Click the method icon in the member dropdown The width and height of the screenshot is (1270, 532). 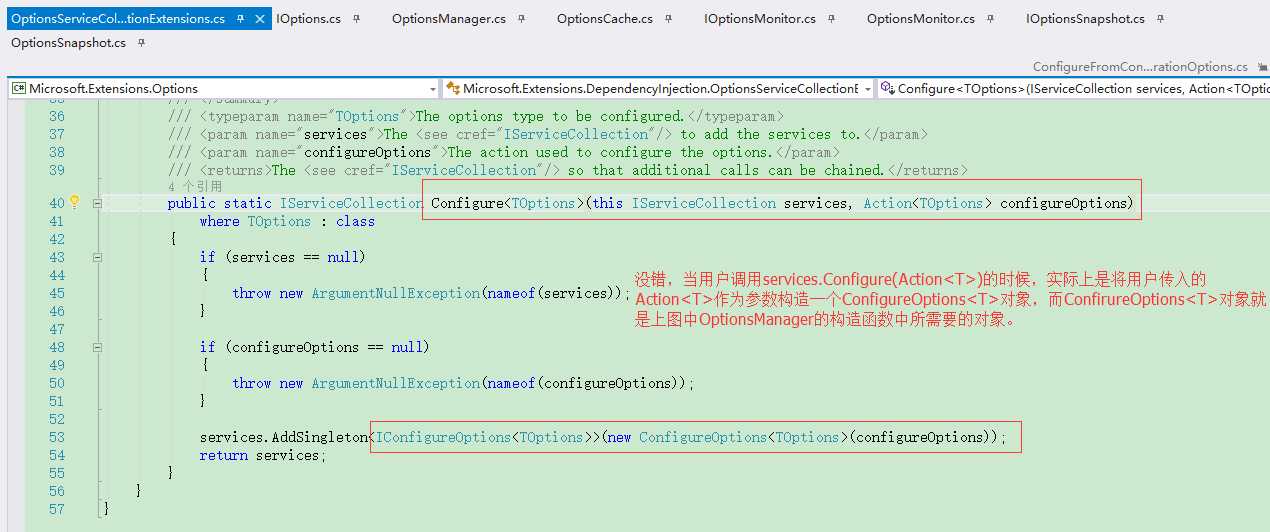click(x=887, y=88)
